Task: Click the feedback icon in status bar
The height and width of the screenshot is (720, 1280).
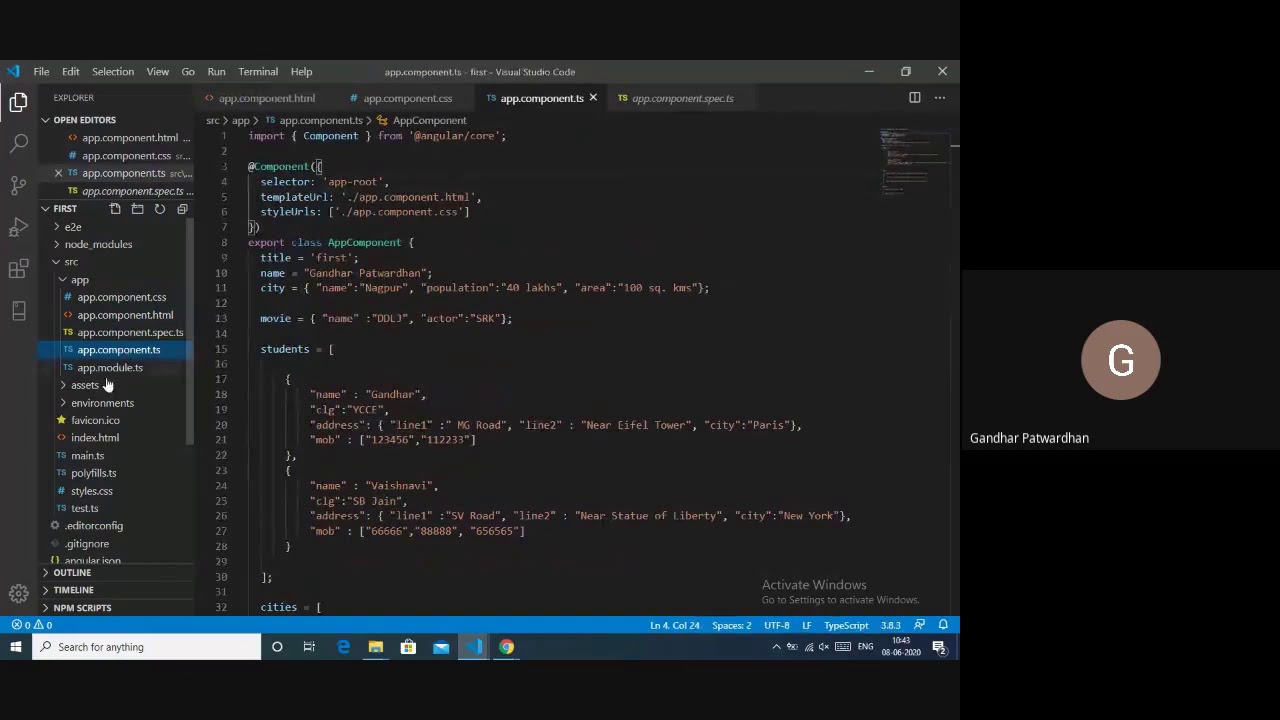Action: pyautogui.click(x=919, y=625)
